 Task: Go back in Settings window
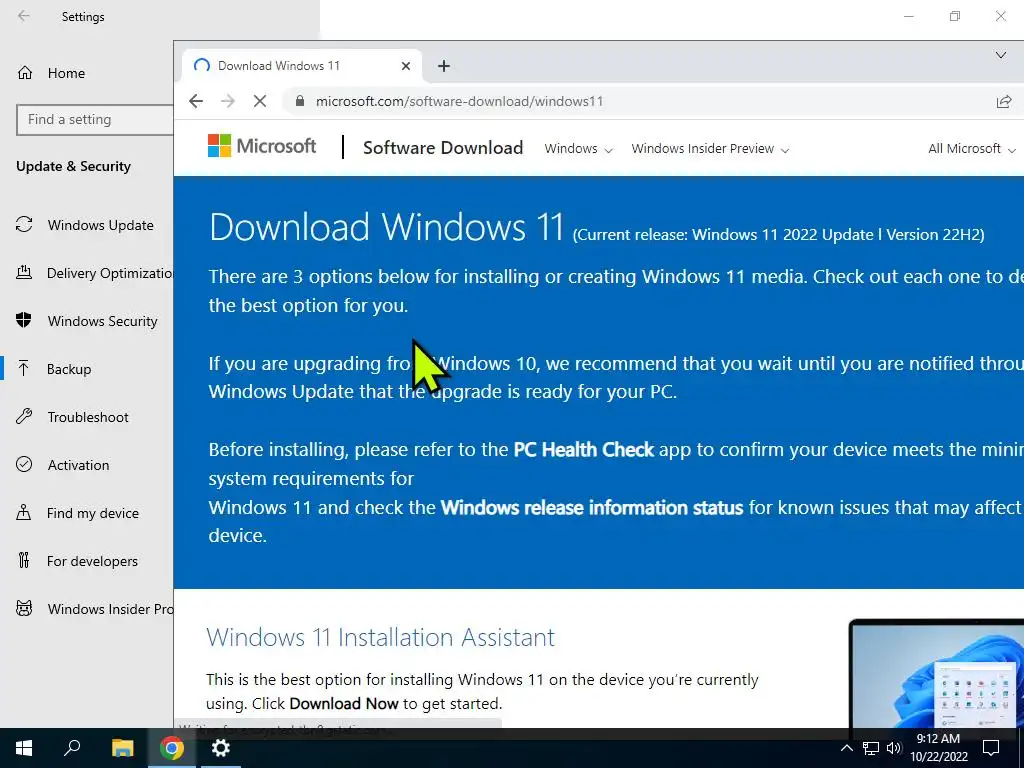pos(24,16)
